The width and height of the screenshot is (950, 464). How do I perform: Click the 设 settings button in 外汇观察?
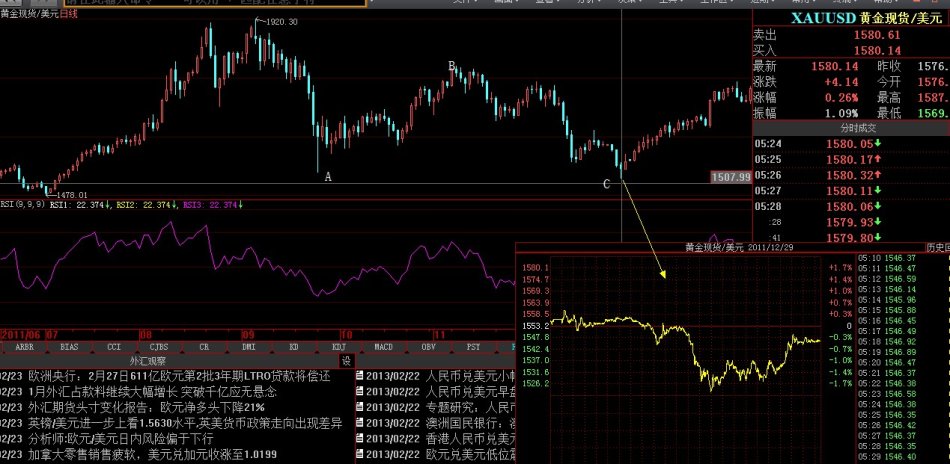click(347, 361)
